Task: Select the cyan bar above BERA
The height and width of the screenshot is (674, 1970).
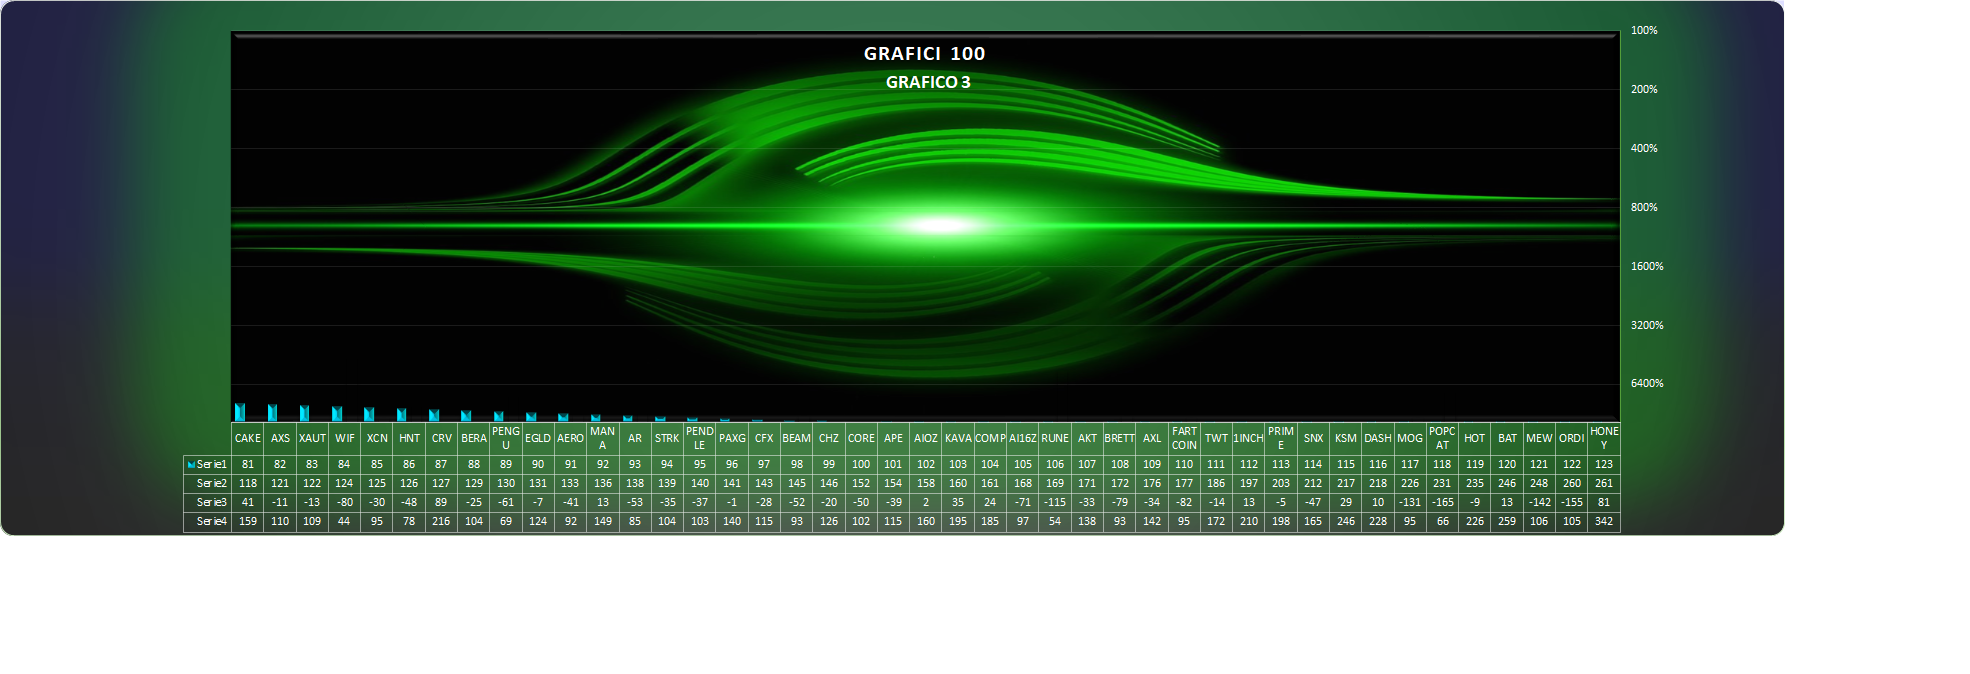Action: click(x=466, y=416)
